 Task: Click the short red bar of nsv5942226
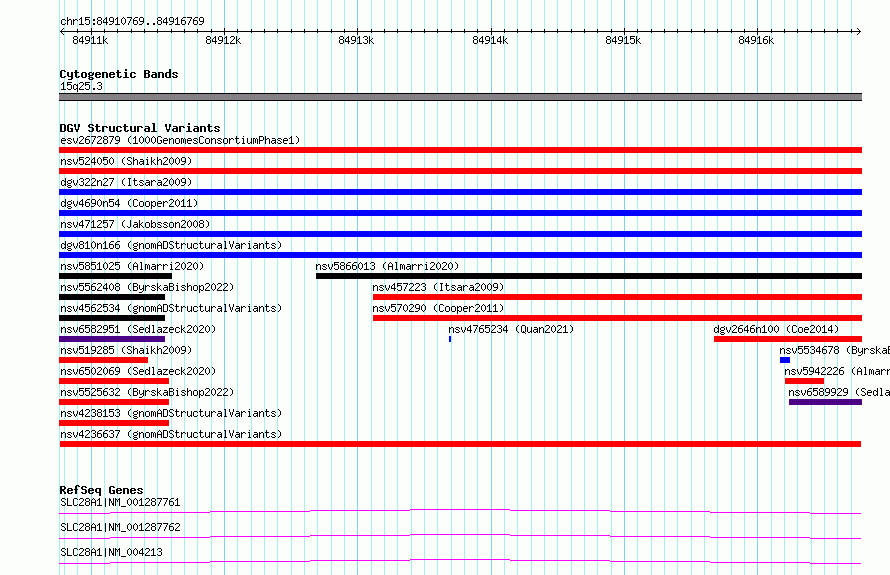pyautogui.click(x=804, y=381)
